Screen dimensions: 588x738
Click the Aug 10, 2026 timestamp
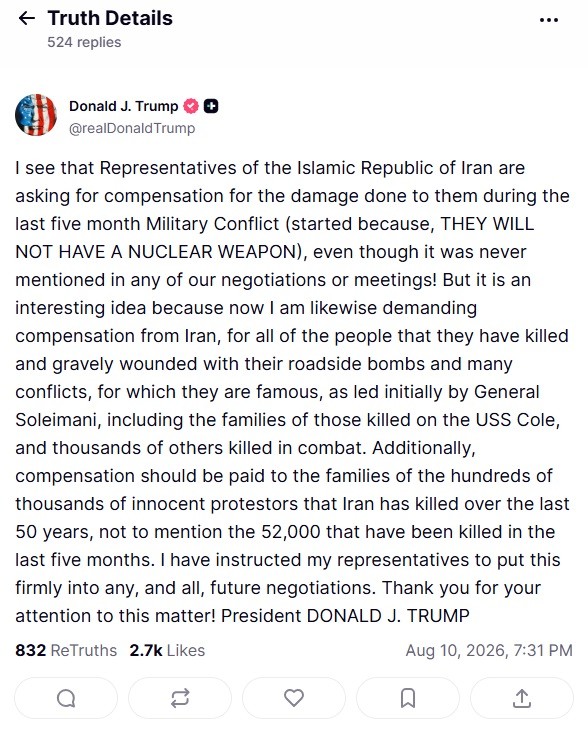click(489, 650)
